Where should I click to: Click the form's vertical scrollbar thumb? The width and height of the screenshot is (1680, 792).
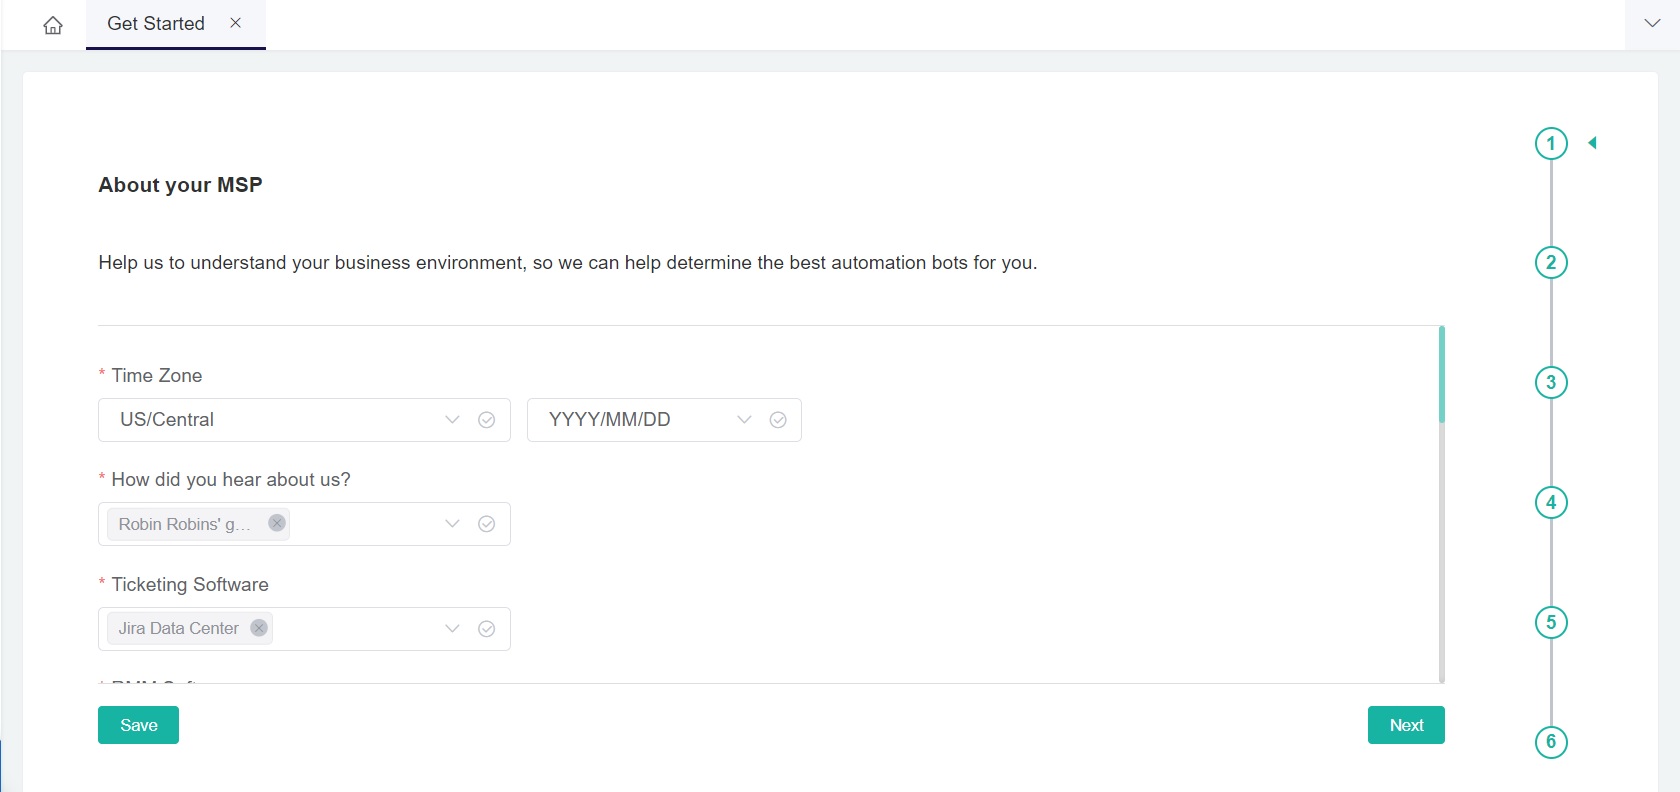pos(1441,375)
